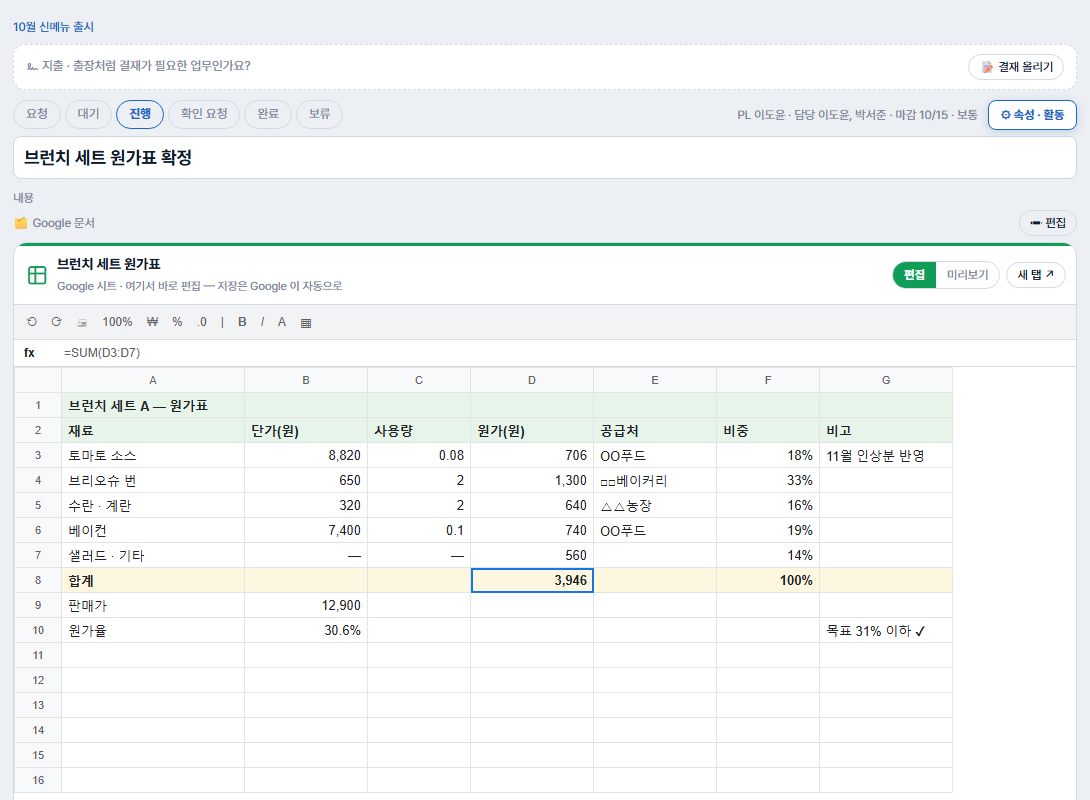Select cell 12,900 판매가 value
The image size is (1090, 800).
pos(306,605)
